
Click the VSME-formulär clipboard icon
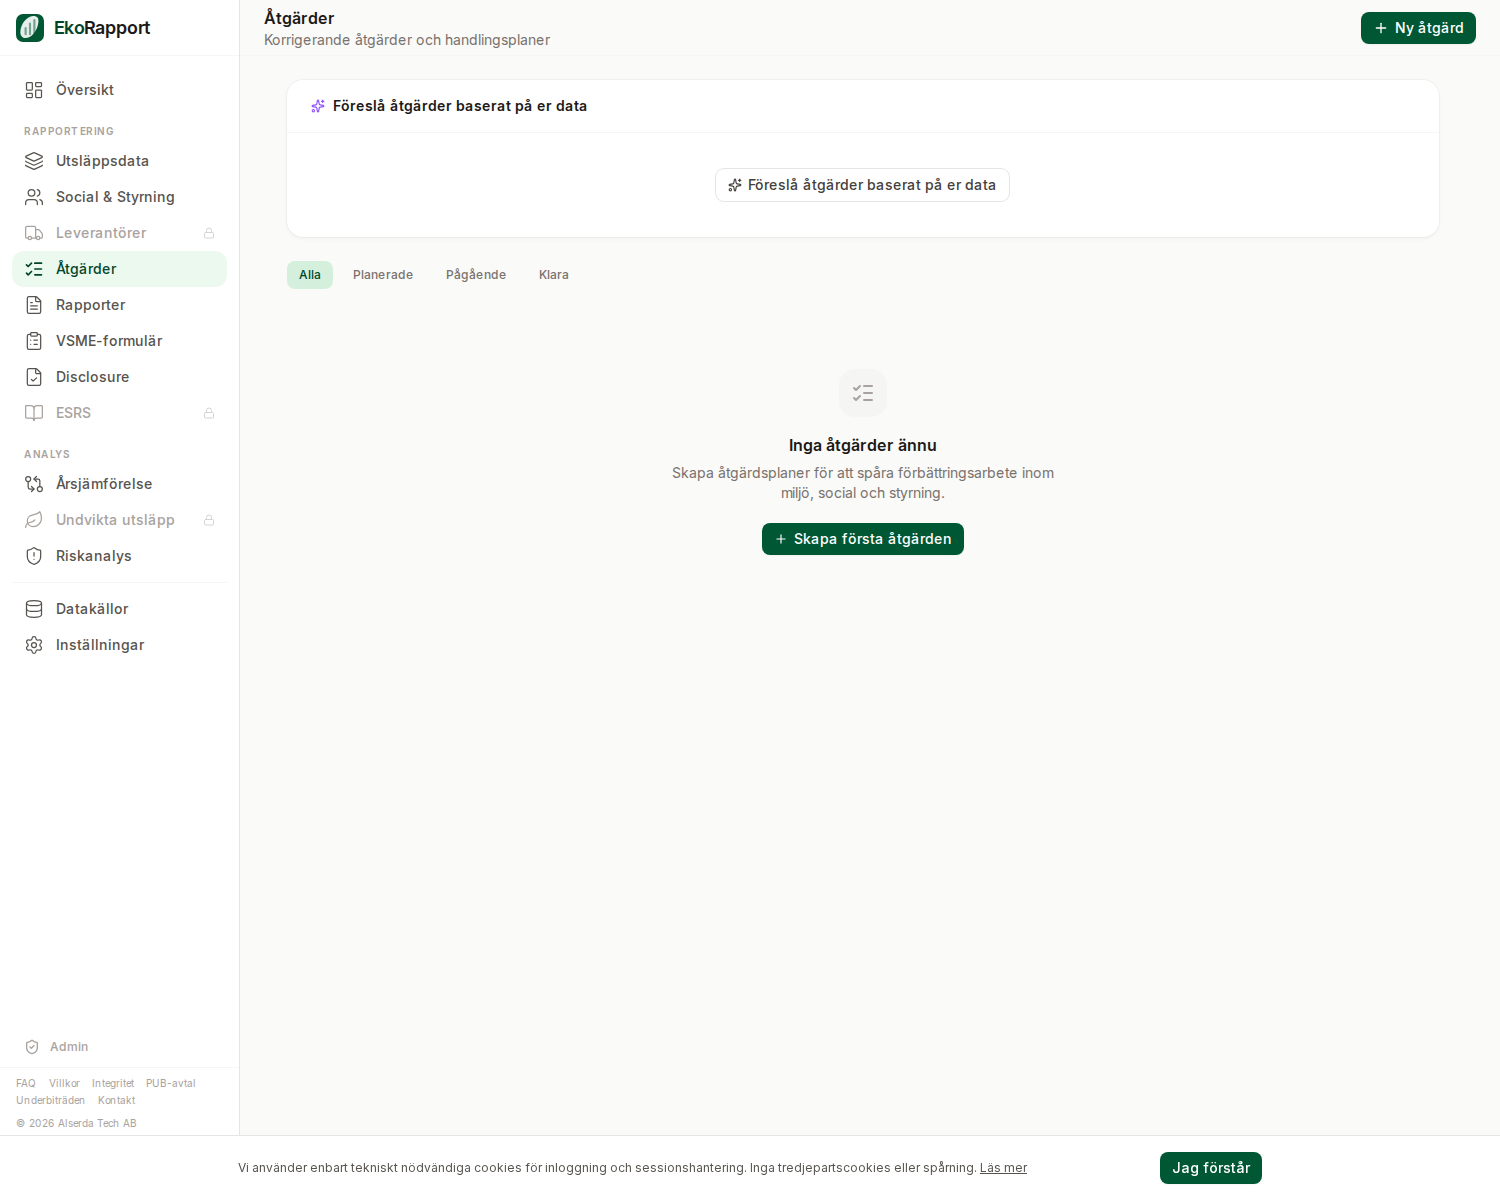(x=34, y=341)
